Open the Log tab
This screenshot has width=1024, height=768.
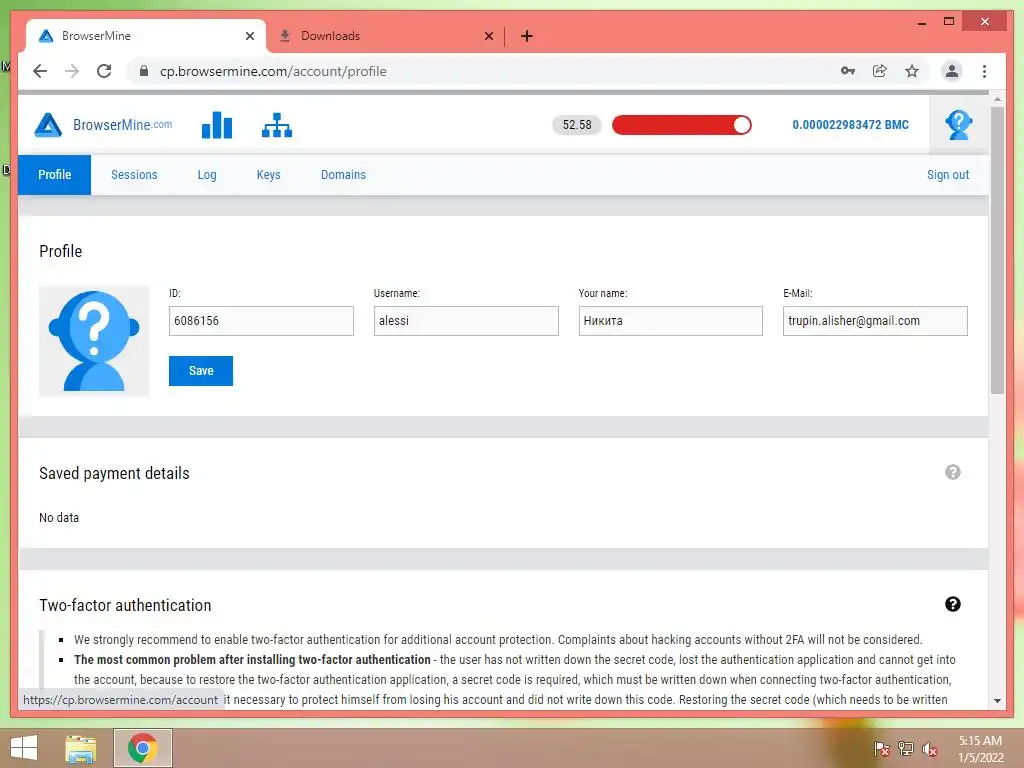coord(206,174)
